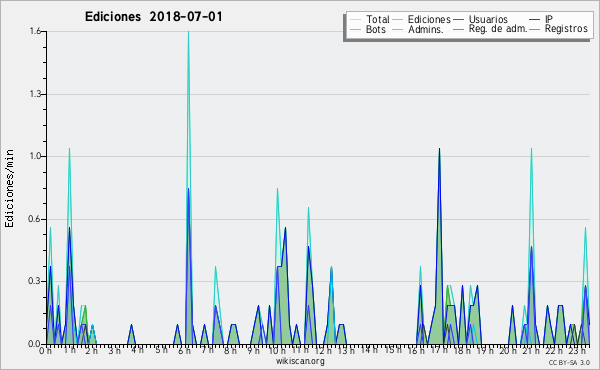The image size is (600, 370).
Task: Click the 'Admins.' legend entry
Action: (x=426, y=29)
